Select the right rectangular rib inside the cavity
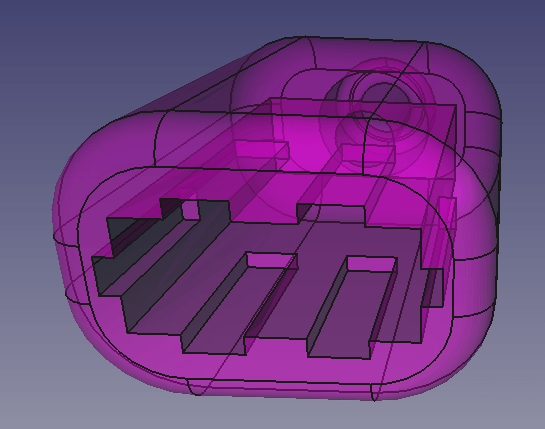The width and height of the screenshot is (545, 429). point(352,308)
